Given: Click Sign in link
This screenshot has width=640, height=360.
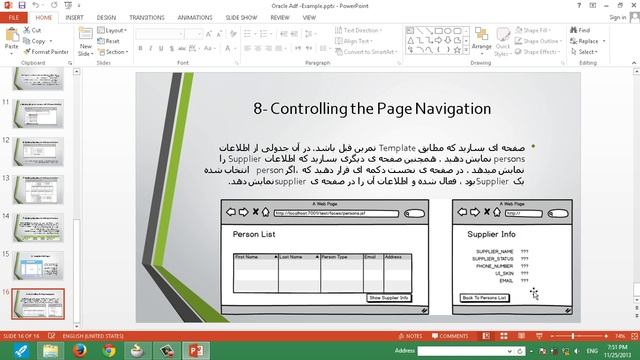Looking at the screenshot, I should point(618,18).
